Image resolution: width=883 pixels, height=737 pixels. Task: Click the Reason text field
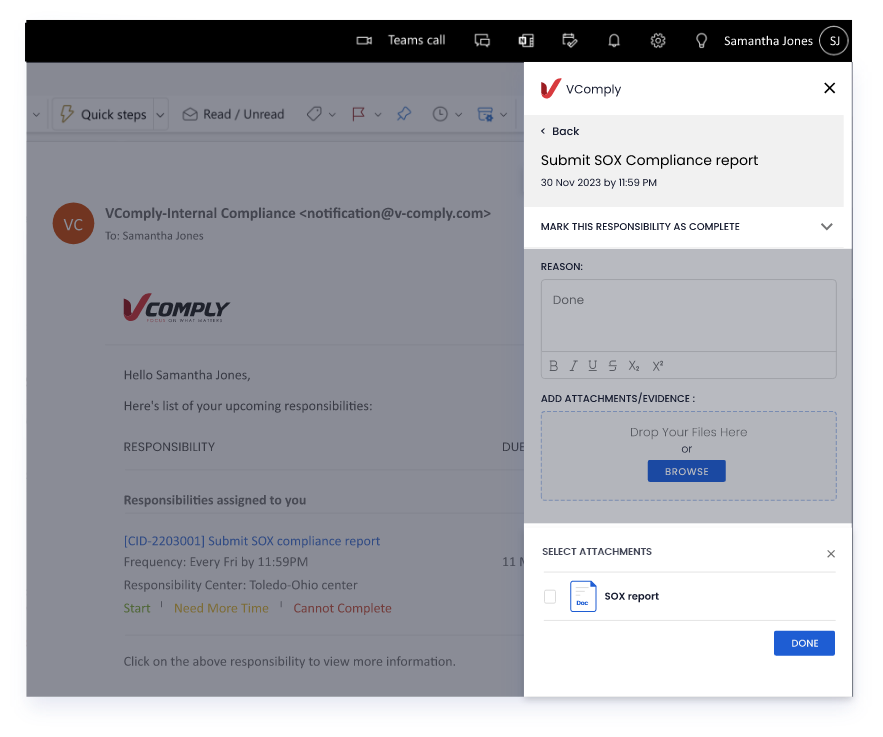(x=688, y=316)
